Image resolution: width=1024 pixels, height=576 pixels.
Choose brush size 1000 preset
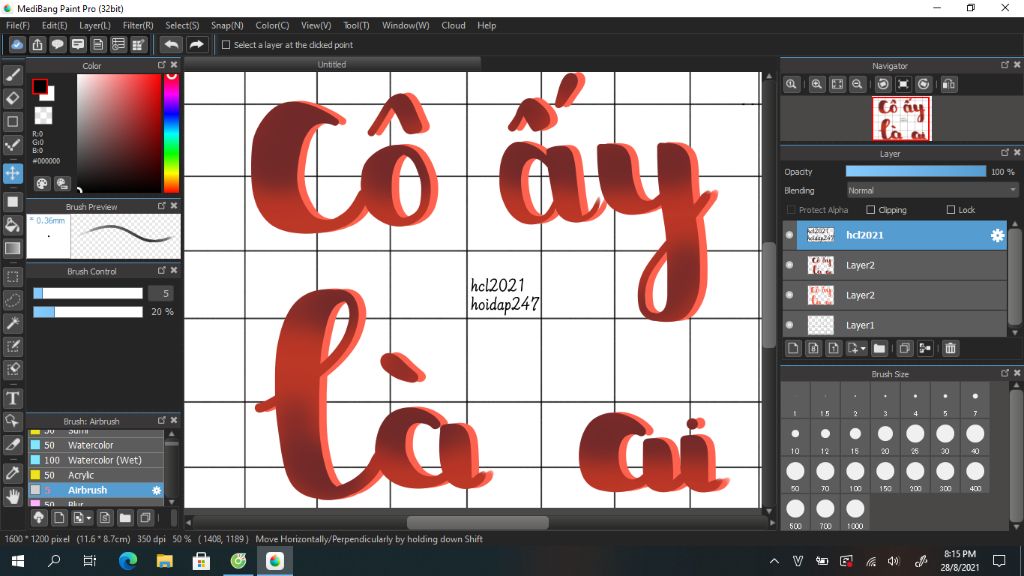point(855,513)
